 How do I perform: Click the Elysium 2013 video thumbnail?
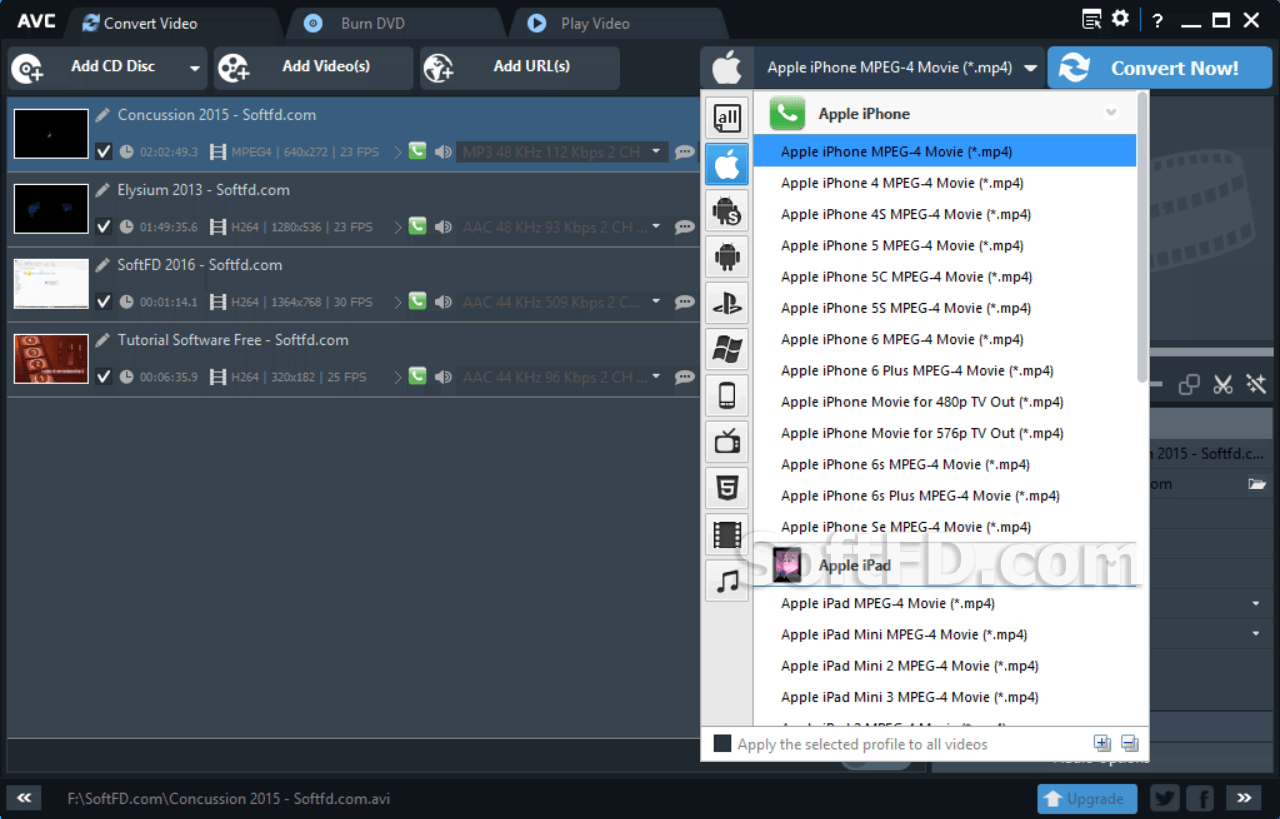point(51,209)
